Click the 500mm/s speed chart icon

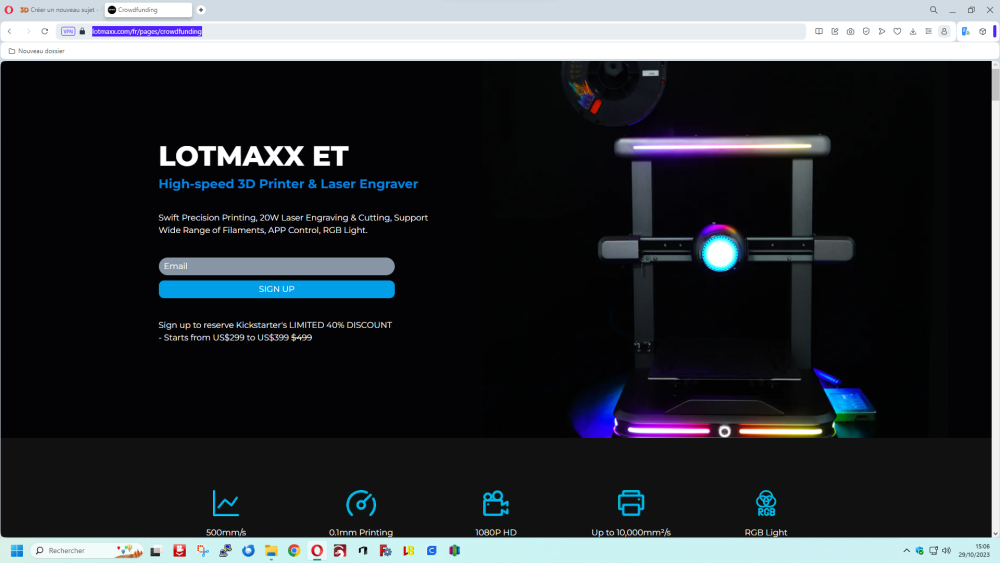(226, 503)
